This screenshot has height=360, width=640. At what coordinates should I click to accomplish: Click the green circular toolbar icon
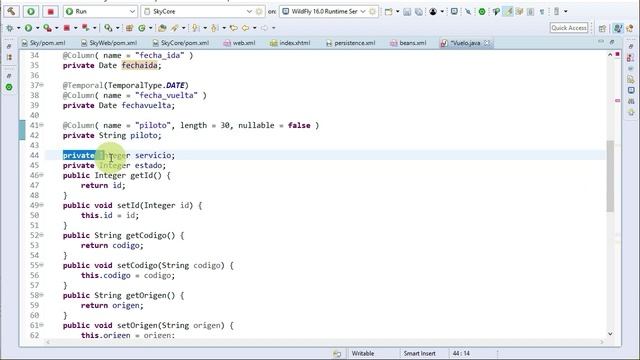coord(482,12)
